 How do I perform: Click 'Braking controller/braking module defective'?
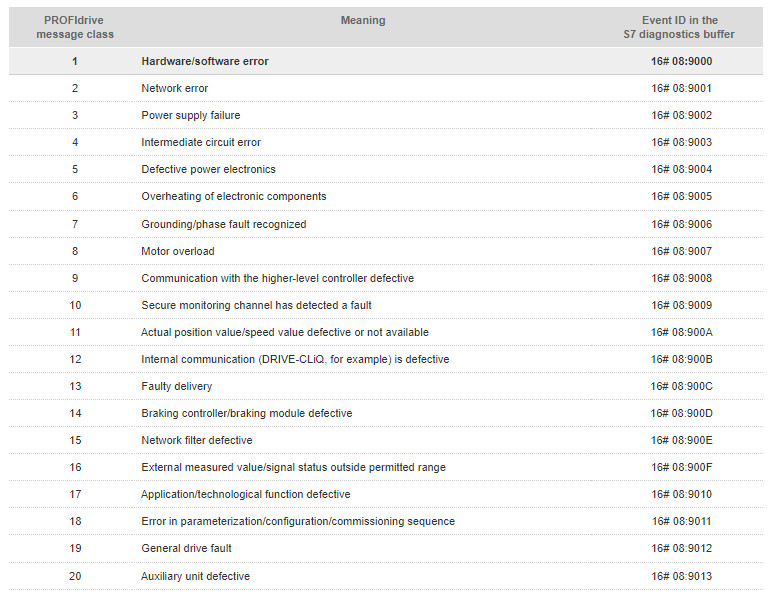(x=247, y=413)
